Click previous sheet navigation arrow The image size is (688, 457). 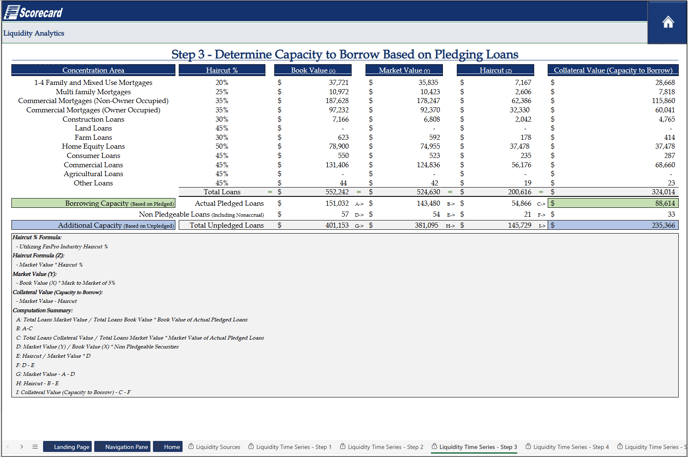point(8,446)
